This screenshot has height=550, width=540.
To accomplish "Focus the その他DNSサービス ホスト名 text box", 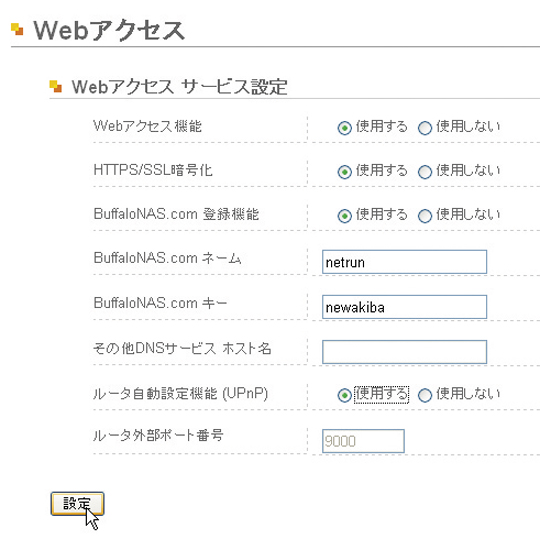I will (x=404, y=352).
